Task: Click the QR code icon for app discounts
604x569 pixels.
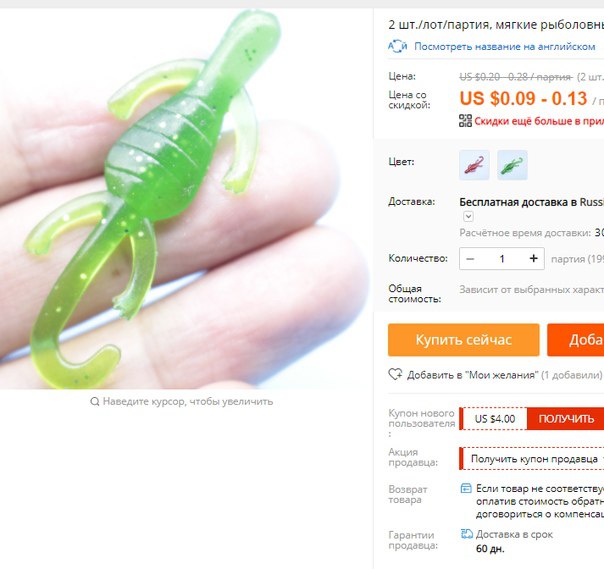Action: pyautogui.click(x=465, y=121)
